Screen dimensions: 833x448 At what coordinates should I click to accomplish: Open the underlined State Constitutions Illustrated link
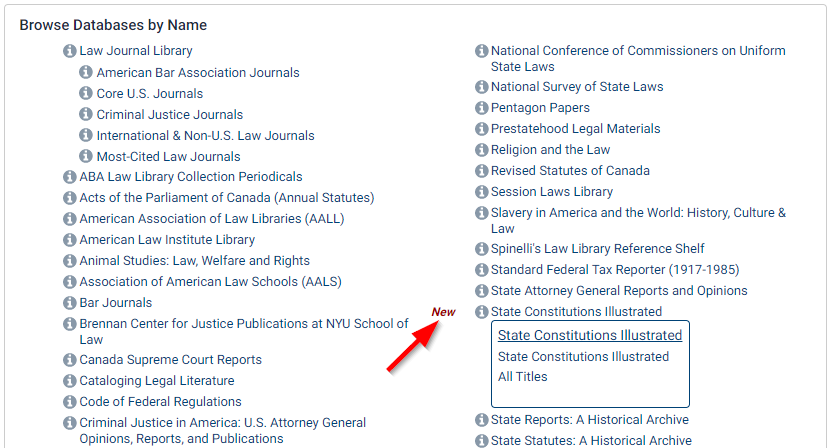pyautogui.click(x=590, y=335)
